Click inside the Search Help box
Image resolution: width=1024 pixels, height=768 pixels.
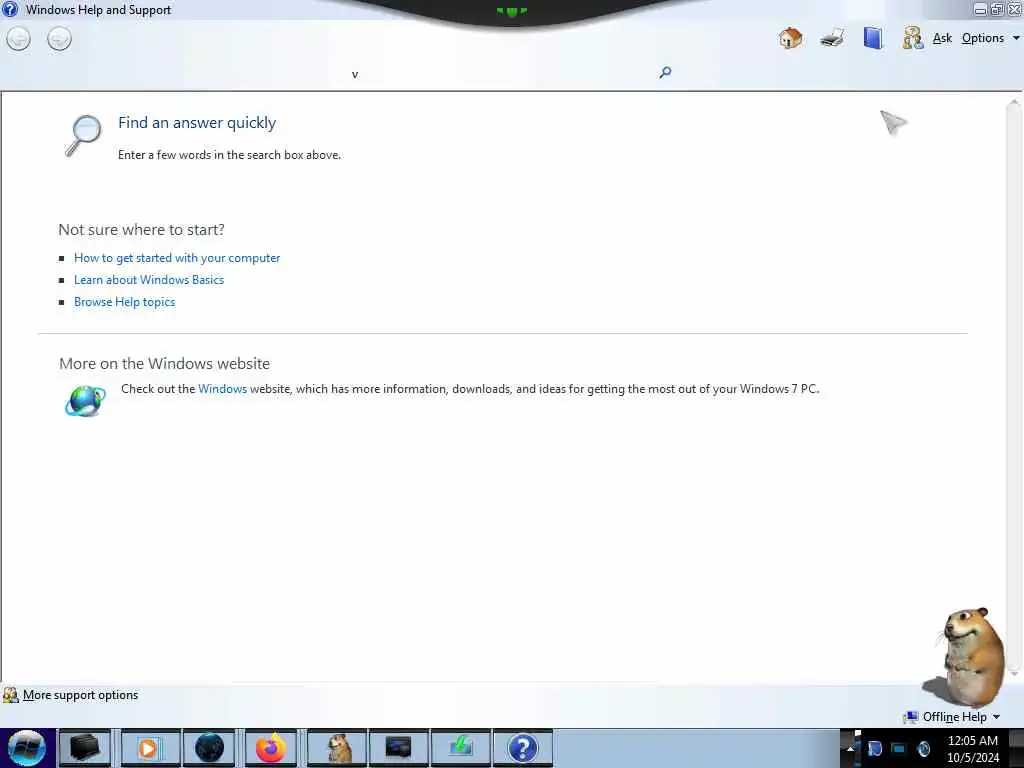[x=500, y=72]
